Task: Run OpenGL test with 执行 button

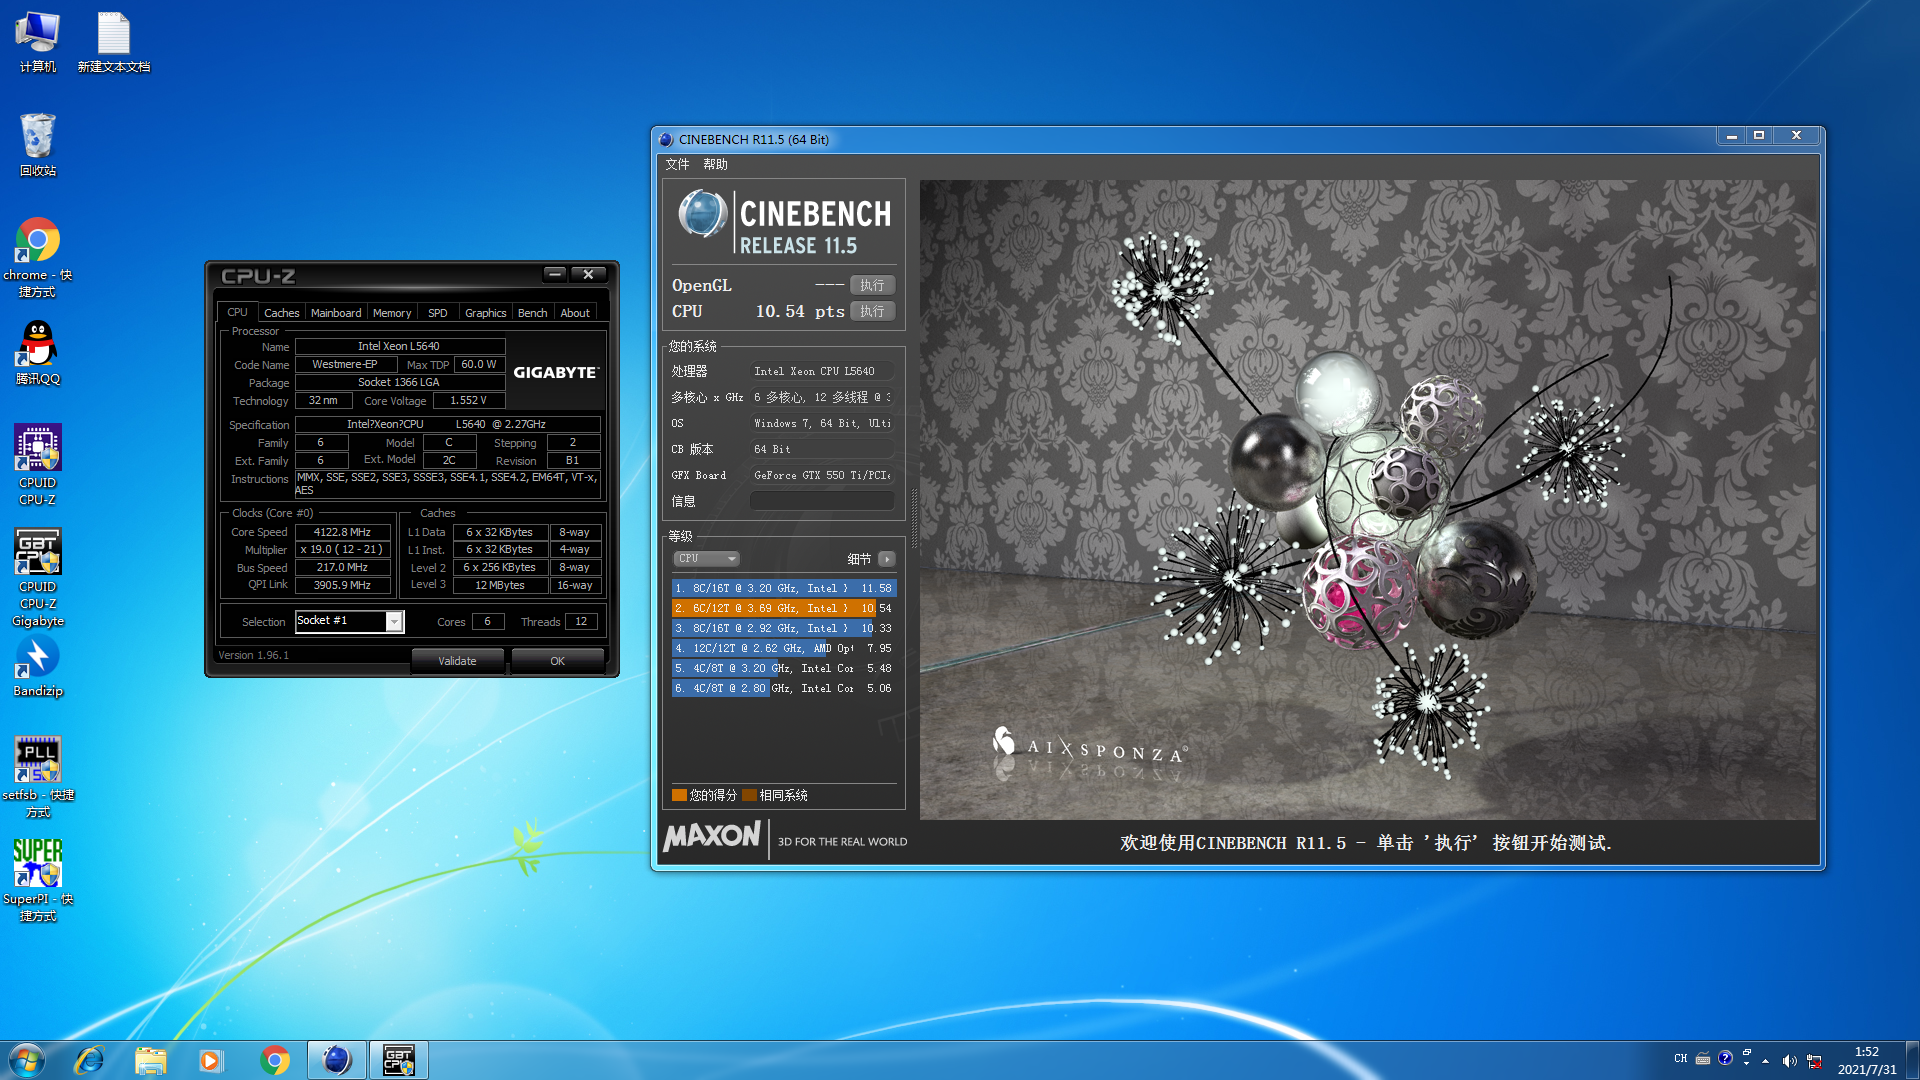Action: click(x=872, y=285)
